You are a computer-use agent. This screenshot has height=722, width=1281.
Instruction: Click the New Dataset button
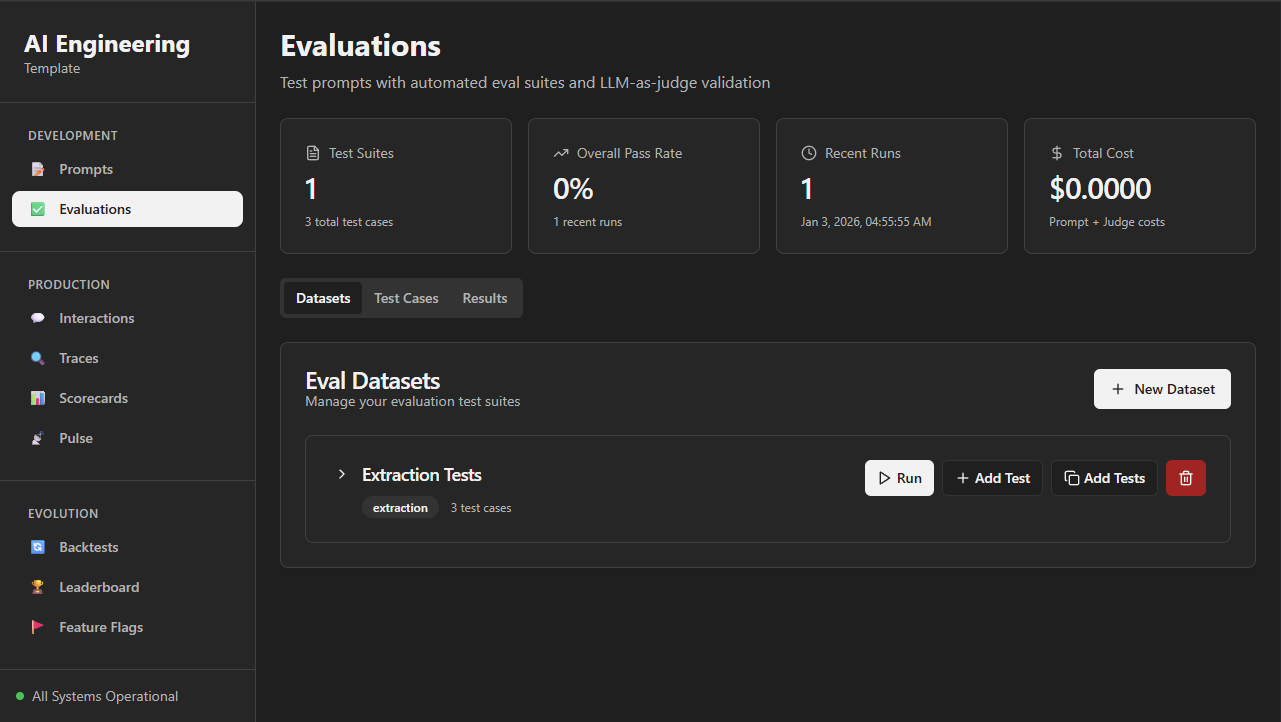[1161, 388]
